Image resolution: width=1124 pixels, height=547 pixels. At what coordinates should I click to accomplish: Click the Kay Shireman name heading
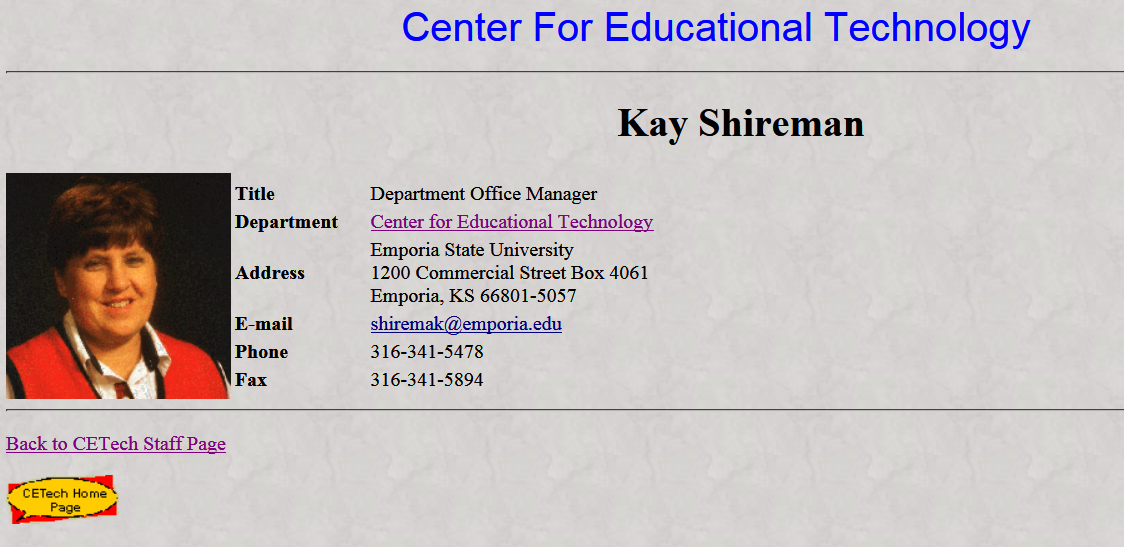[740, 123]
